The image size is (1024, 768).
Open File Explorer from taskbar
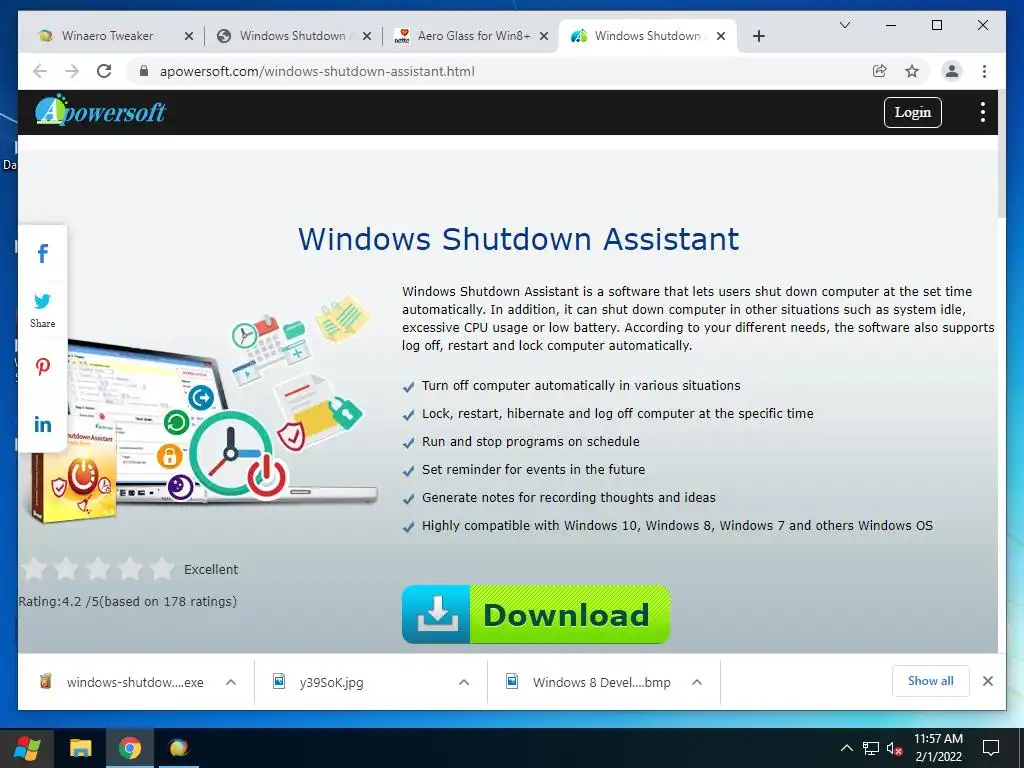point(81,748)
